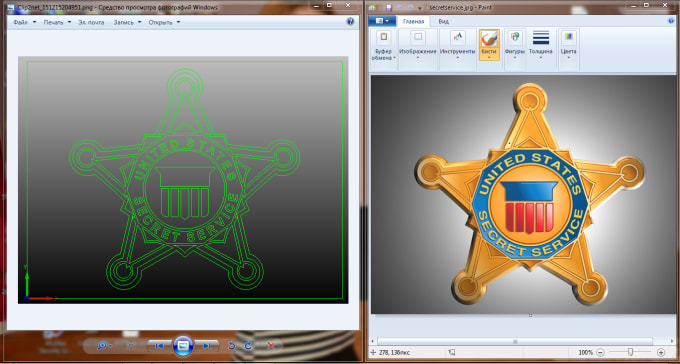Click the Paint app icon in title bar

(x=373, y=7)
